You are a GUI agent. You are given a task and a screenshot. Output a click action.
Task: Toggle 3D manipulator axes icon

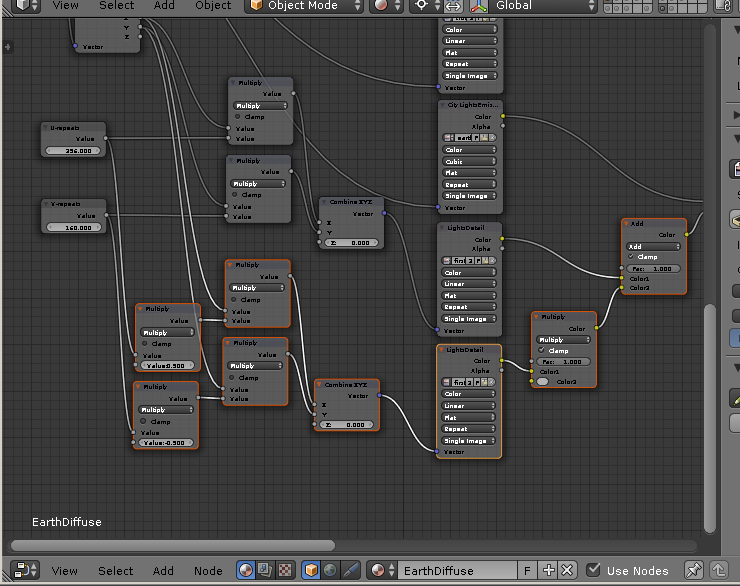479,6
